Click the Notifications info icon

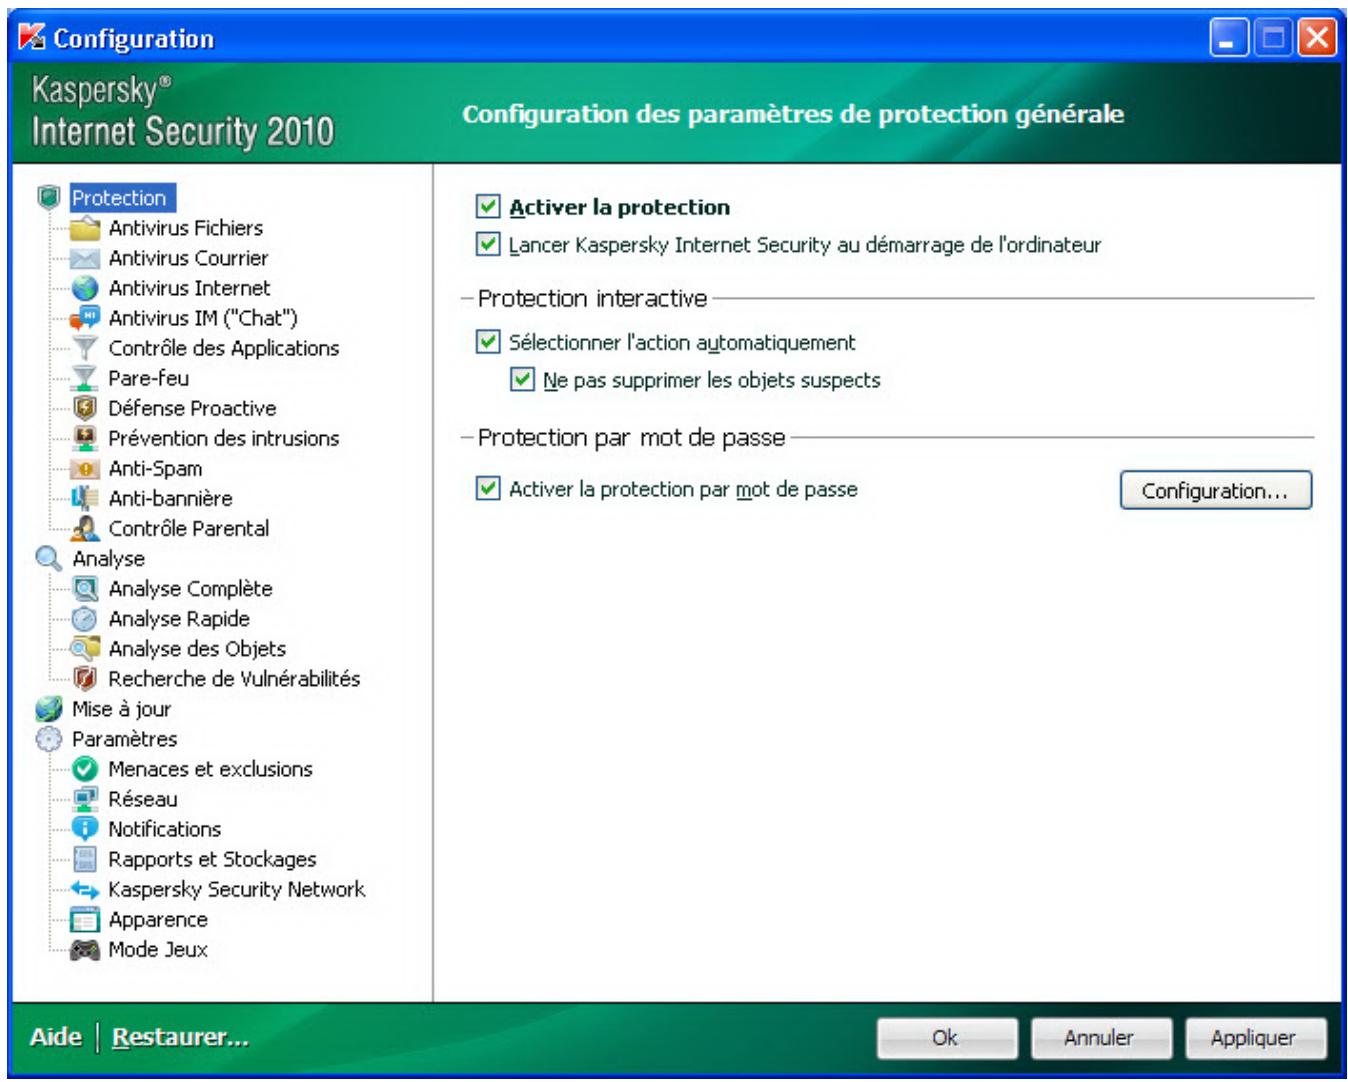[85, 829]
